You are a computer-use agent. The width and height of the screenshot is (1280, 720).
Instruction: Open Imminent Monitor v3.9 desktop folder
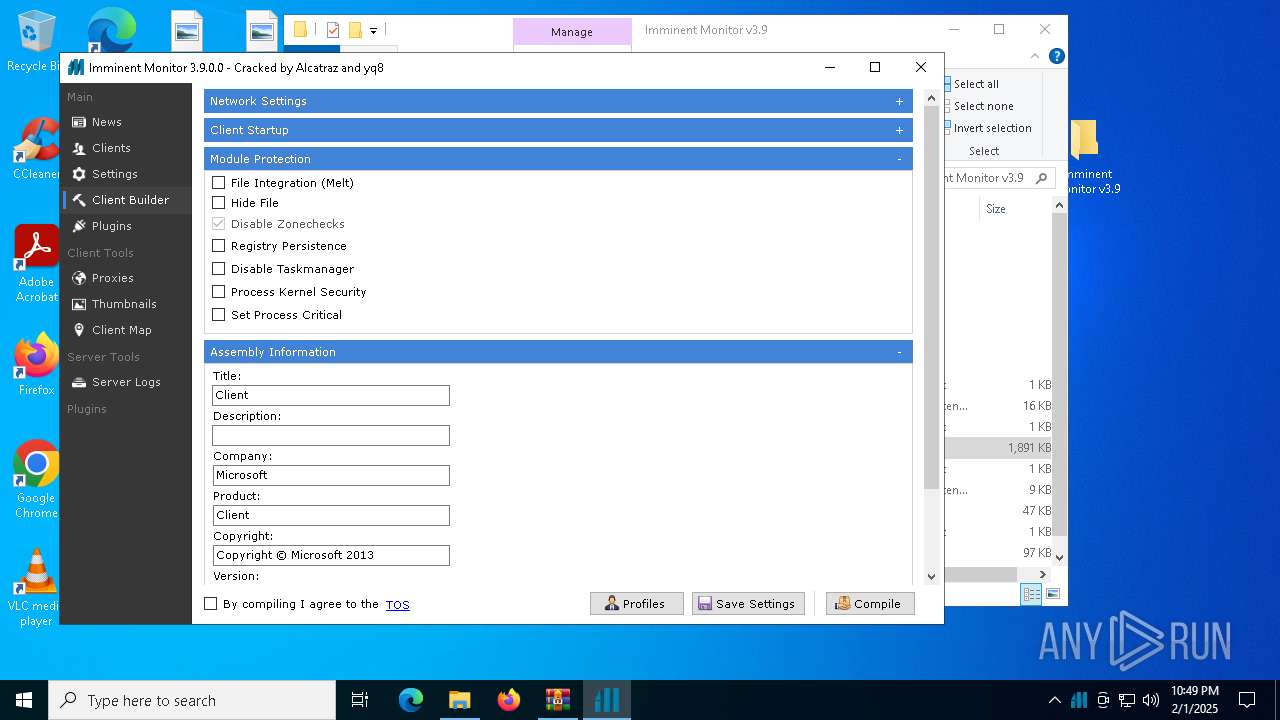point(1088,158)
